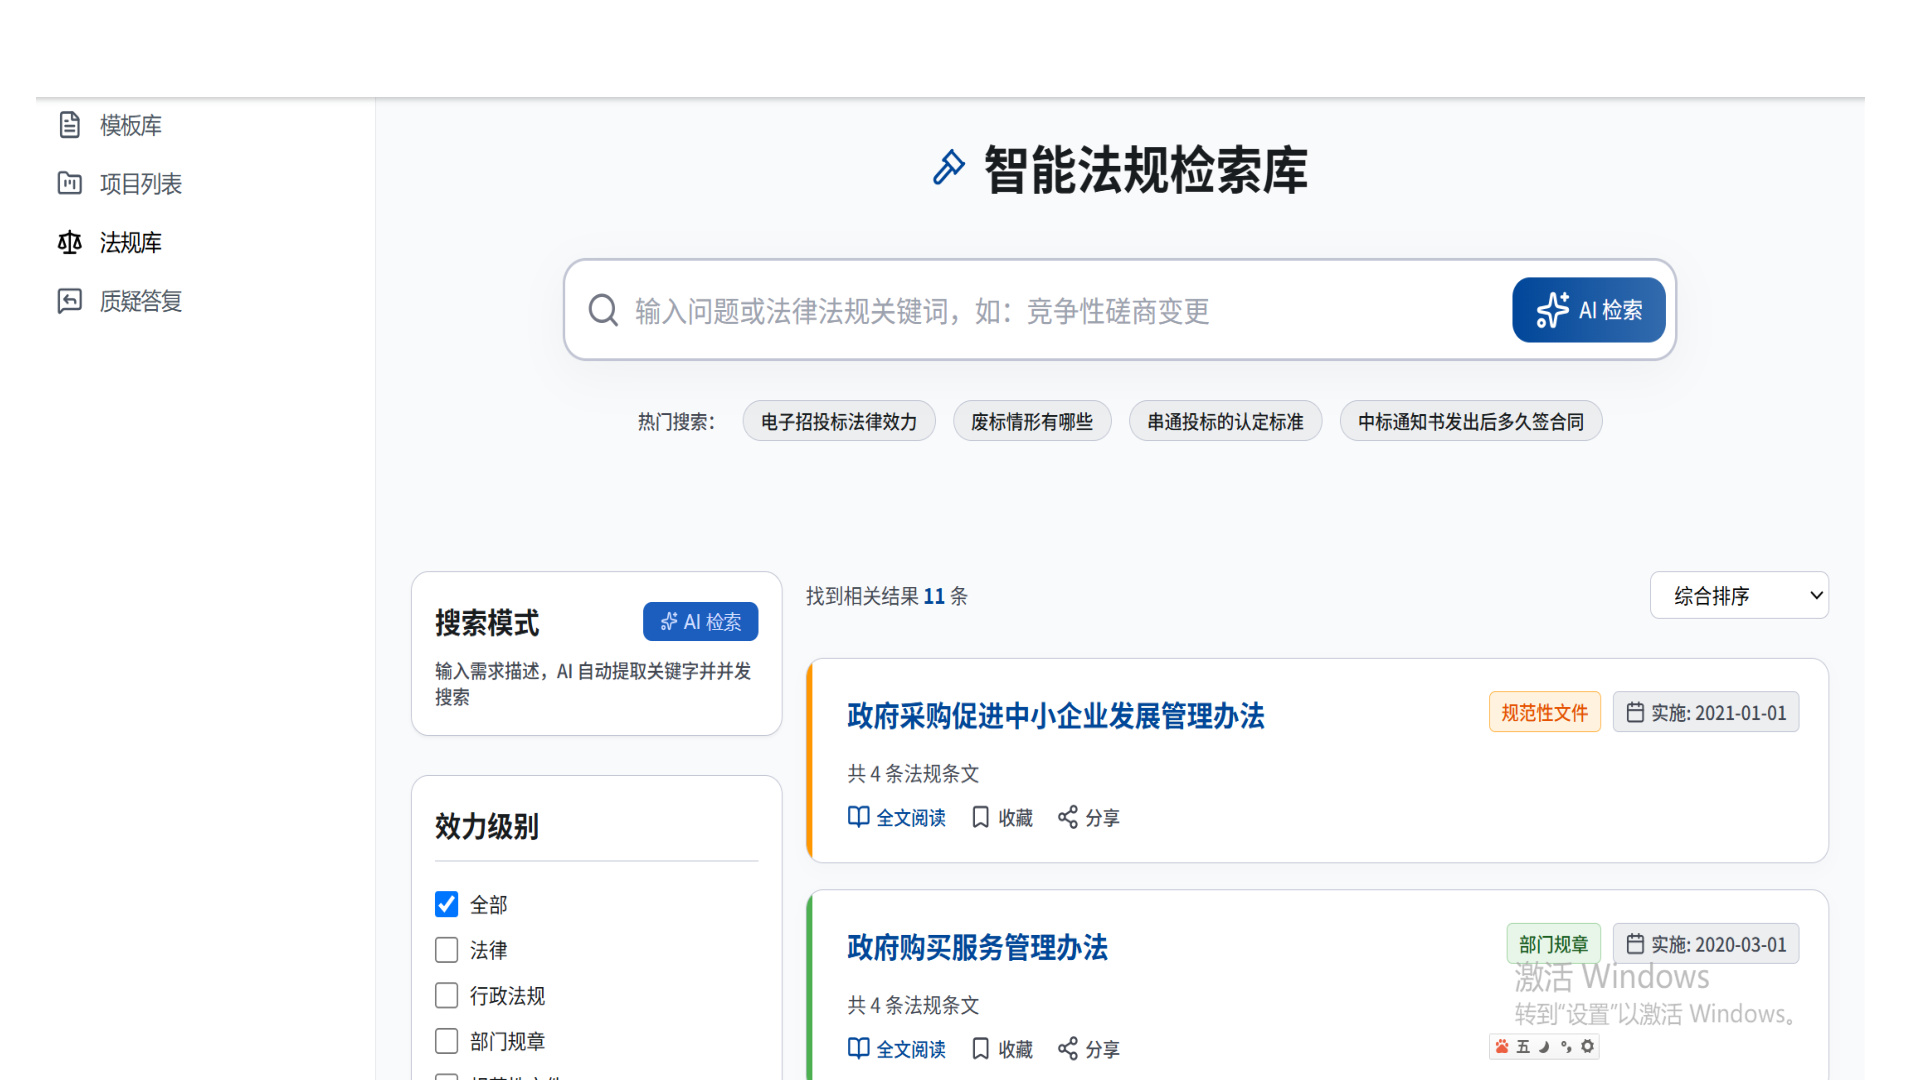This screenshot has height=1080, width=1920.
Task: Click the share icon in 政府采购促进中小企业 card
Action: 1068,817
